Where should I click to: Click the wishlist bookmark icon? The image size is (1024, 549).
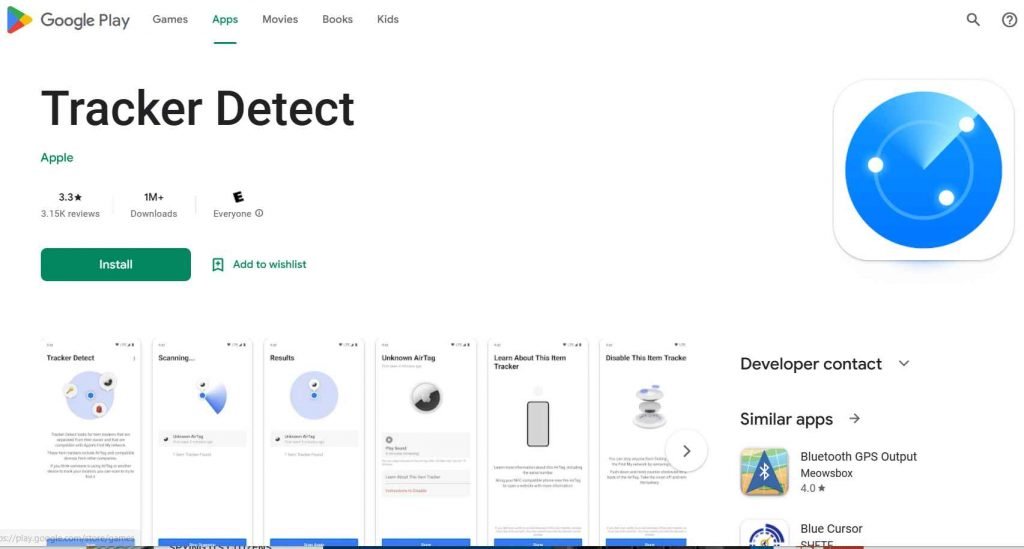coord(217,264)
